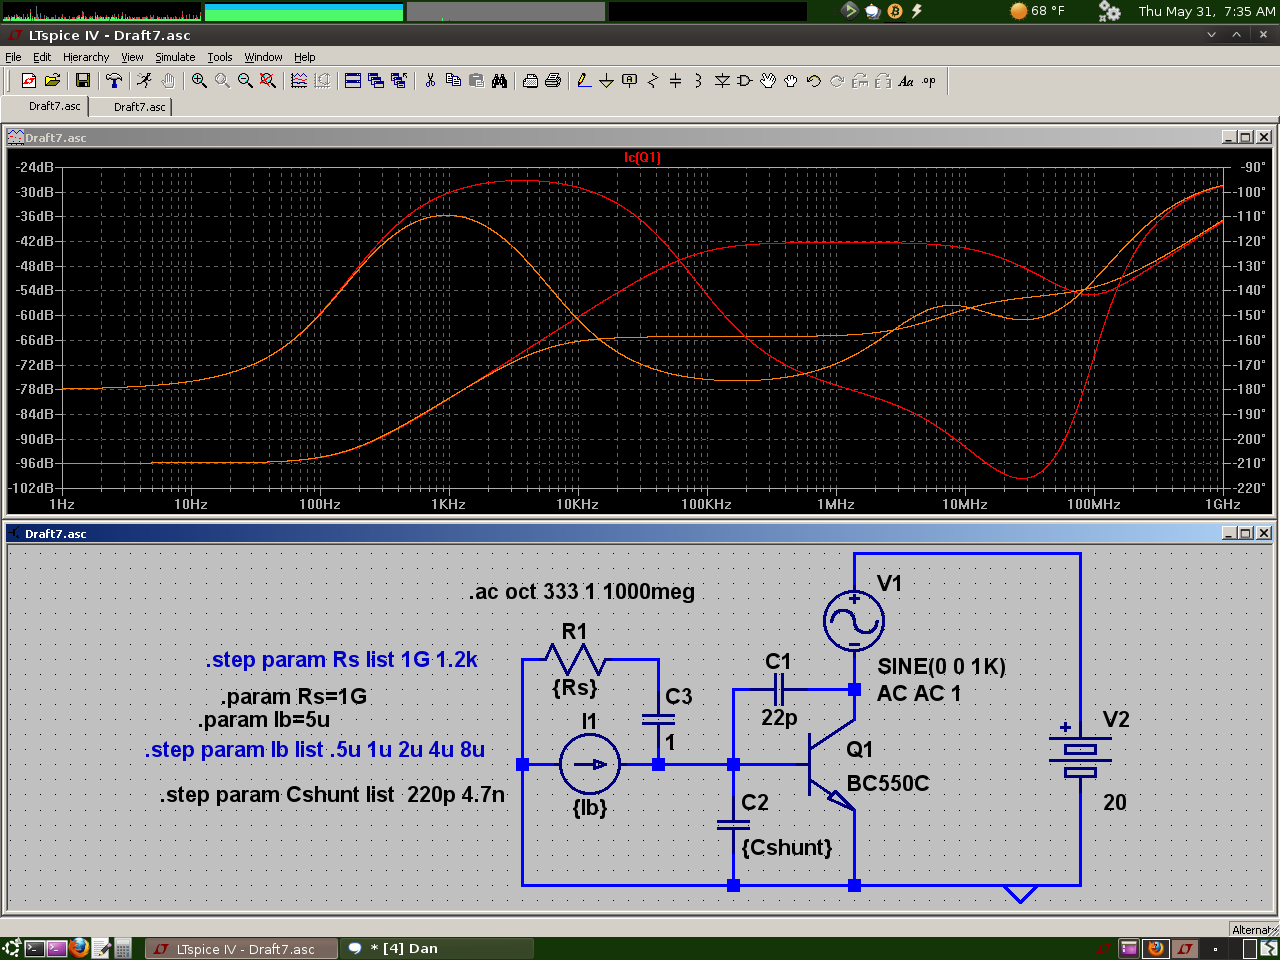Select the Inductor placement tool
This screenshot has width=1280, height=960.
pos(698,81)
